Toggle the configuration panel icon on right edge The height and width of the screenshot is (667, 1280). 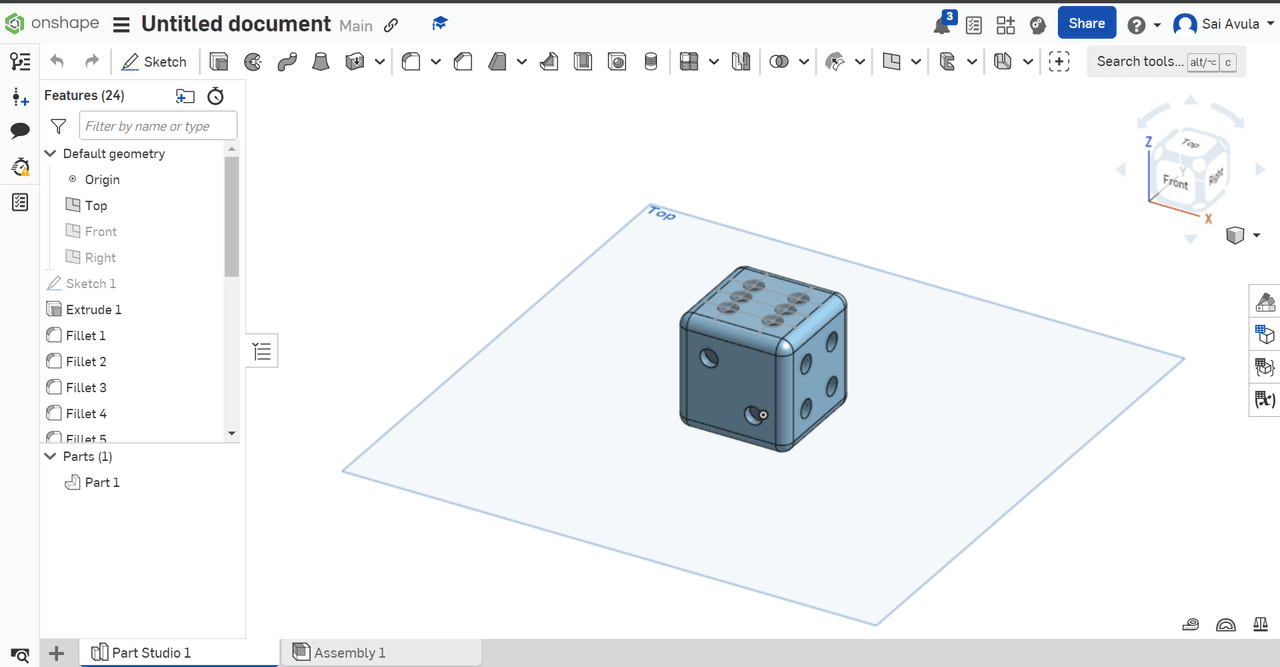[1265, 333]
